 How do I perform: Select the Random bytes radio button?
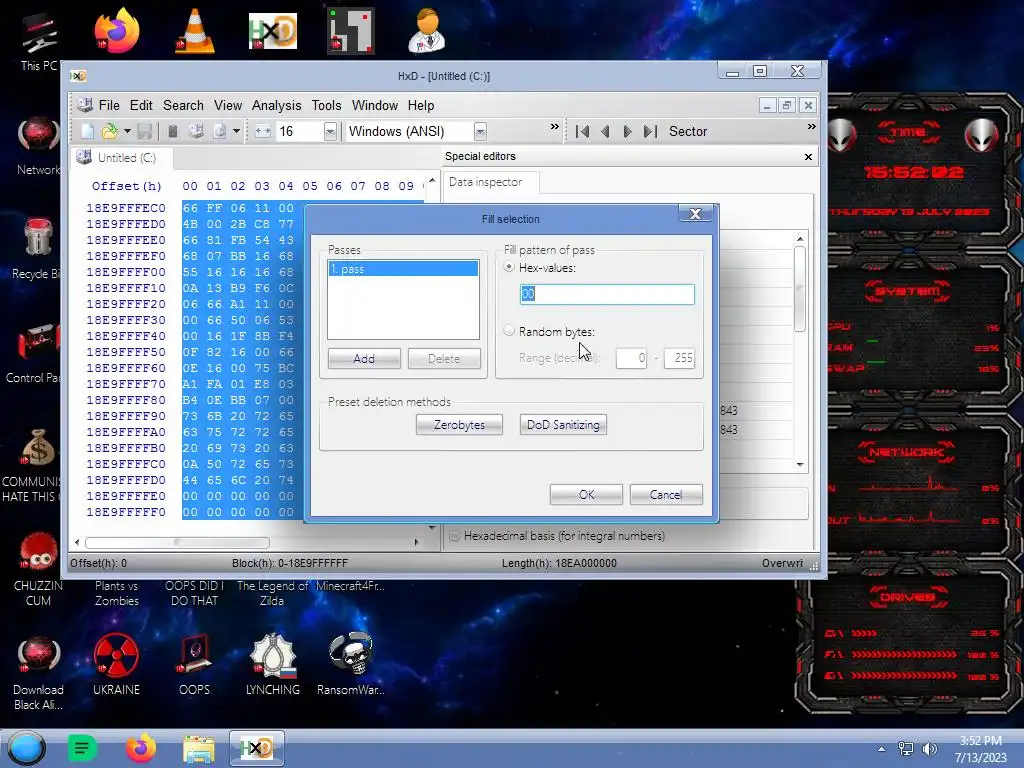509,331
